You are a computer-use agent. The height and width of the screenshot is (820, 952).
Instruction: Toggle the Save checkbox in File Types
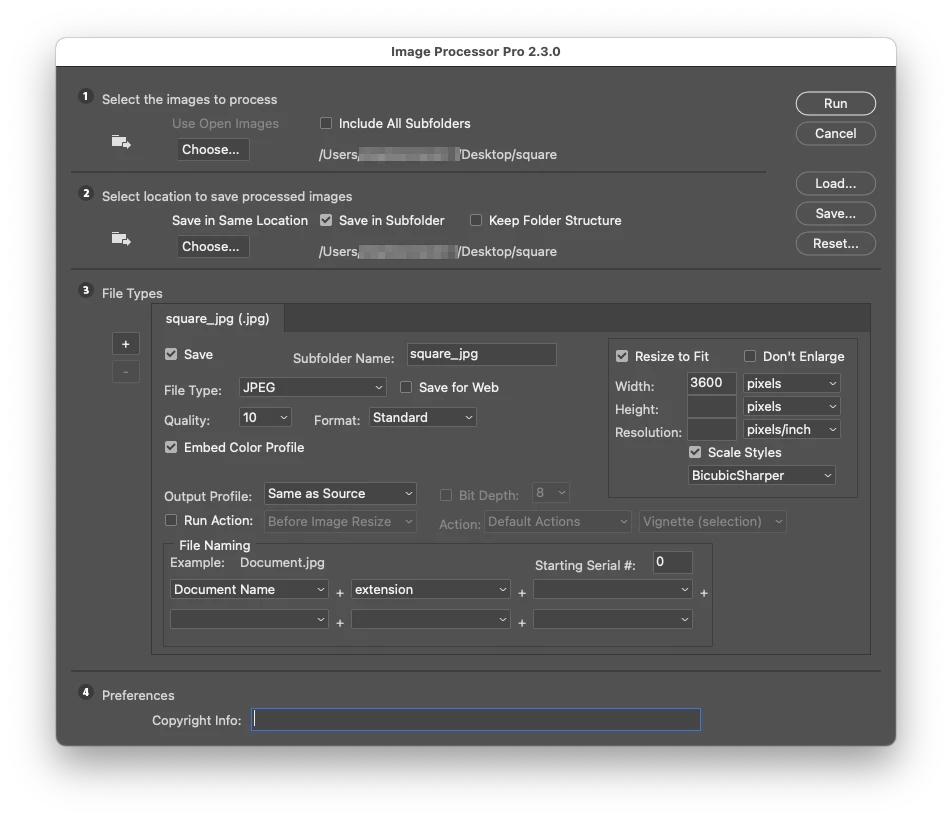point(171,354)
